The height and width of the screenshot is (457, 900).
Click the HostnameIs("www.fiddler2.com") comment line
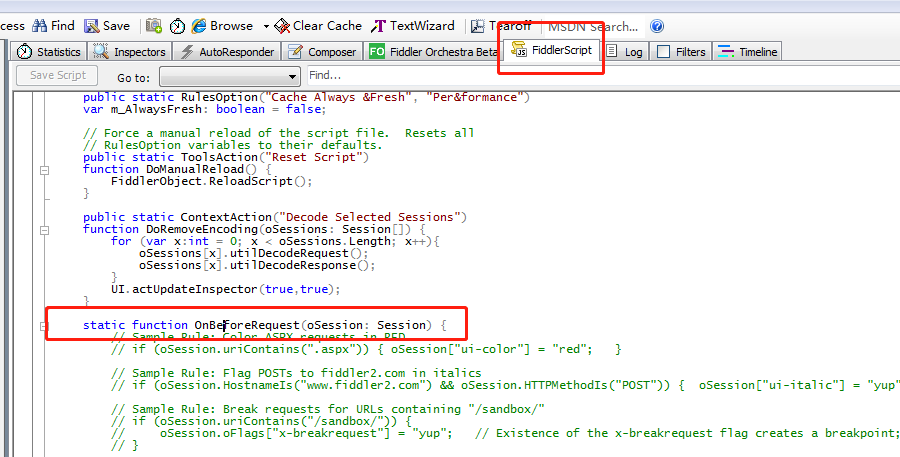[505, 385]
